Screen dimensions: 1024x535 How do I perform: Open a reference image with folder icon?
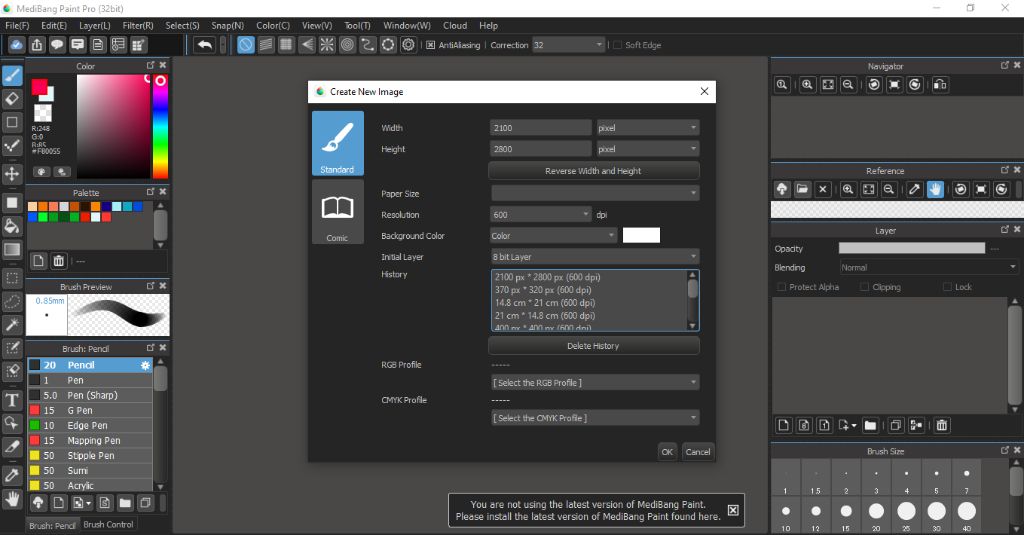(803, 189)
